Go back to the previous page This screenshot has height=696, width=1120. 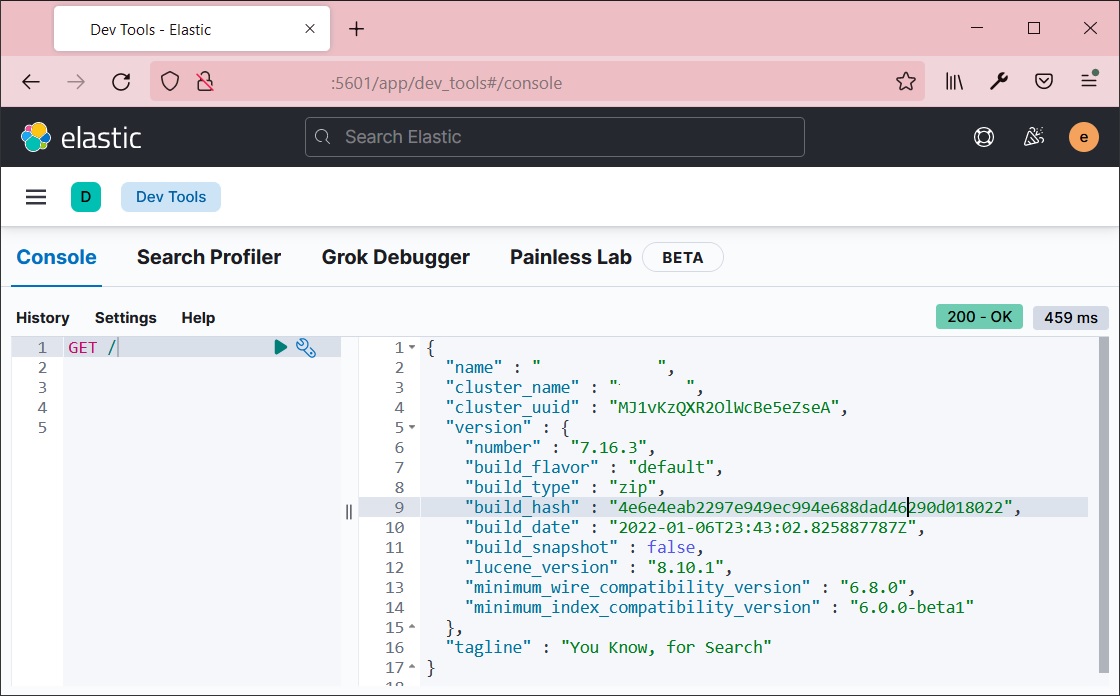tap(31, 82)
